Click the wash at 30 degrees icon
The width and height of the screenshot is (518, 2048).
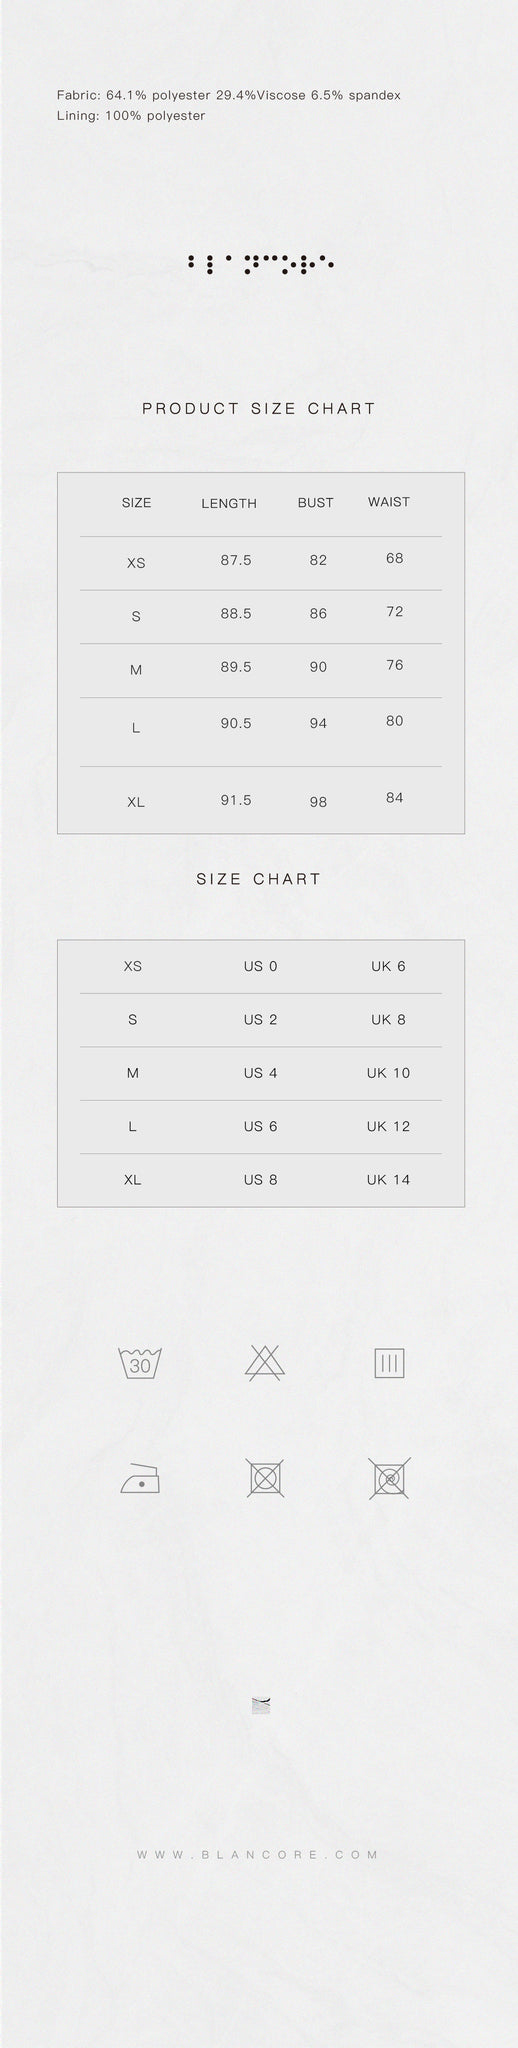coord(140,1363)
